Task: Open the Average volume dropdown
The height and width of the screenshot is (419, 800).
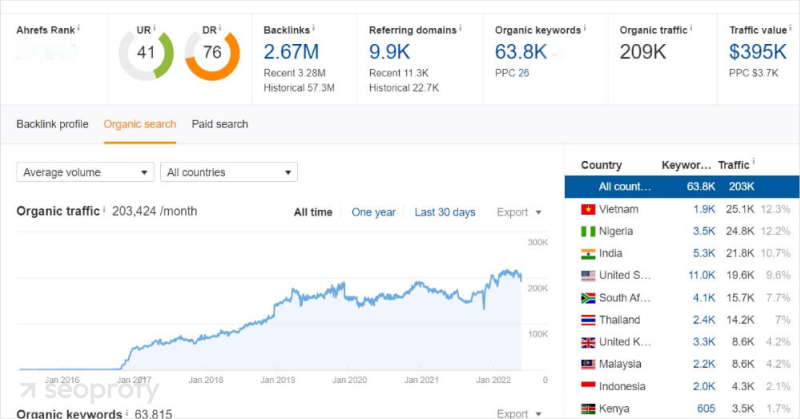Action: coord(85,172)
